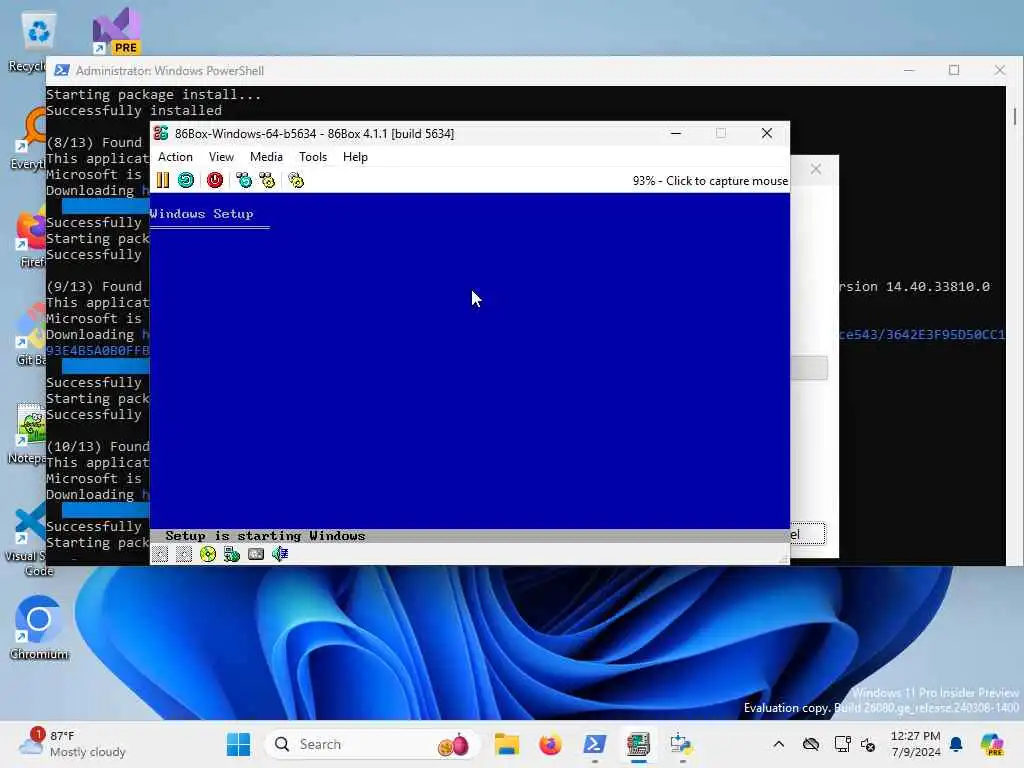Open the 86Box View menu

point(221,157)
